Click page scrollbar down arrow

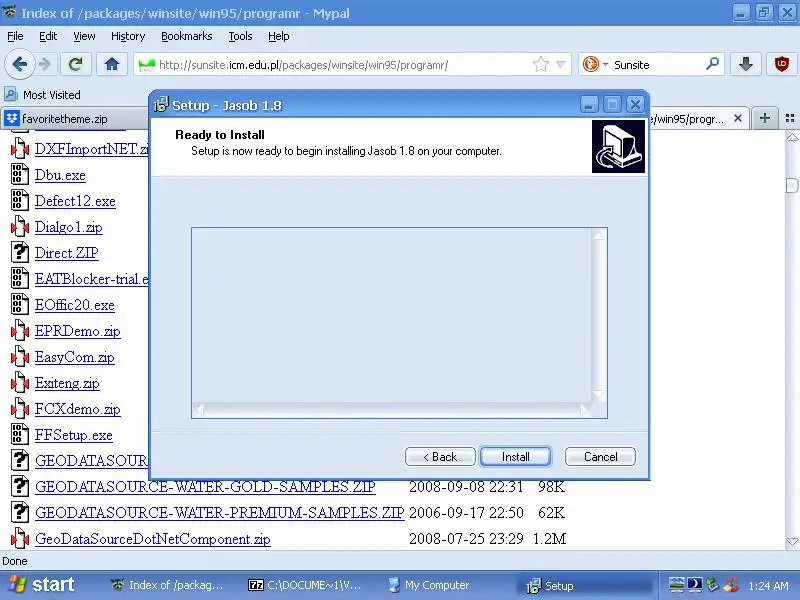pyautogui.click(x=792, y=542)
